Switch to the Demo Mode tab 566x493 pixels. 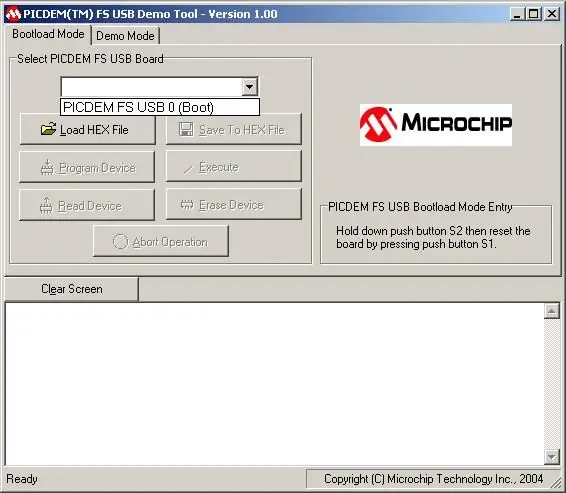125,36
